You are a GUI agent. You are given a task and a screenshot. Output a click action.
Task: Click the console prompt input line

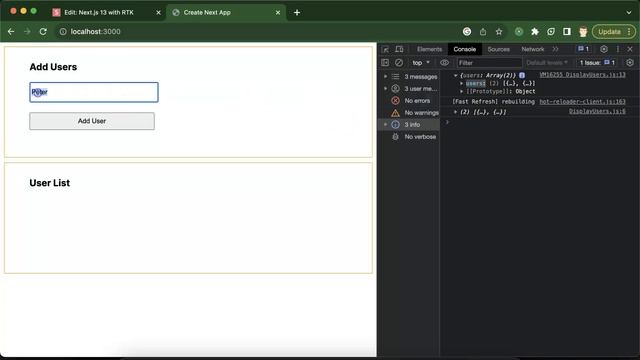[x=541, y=122]
